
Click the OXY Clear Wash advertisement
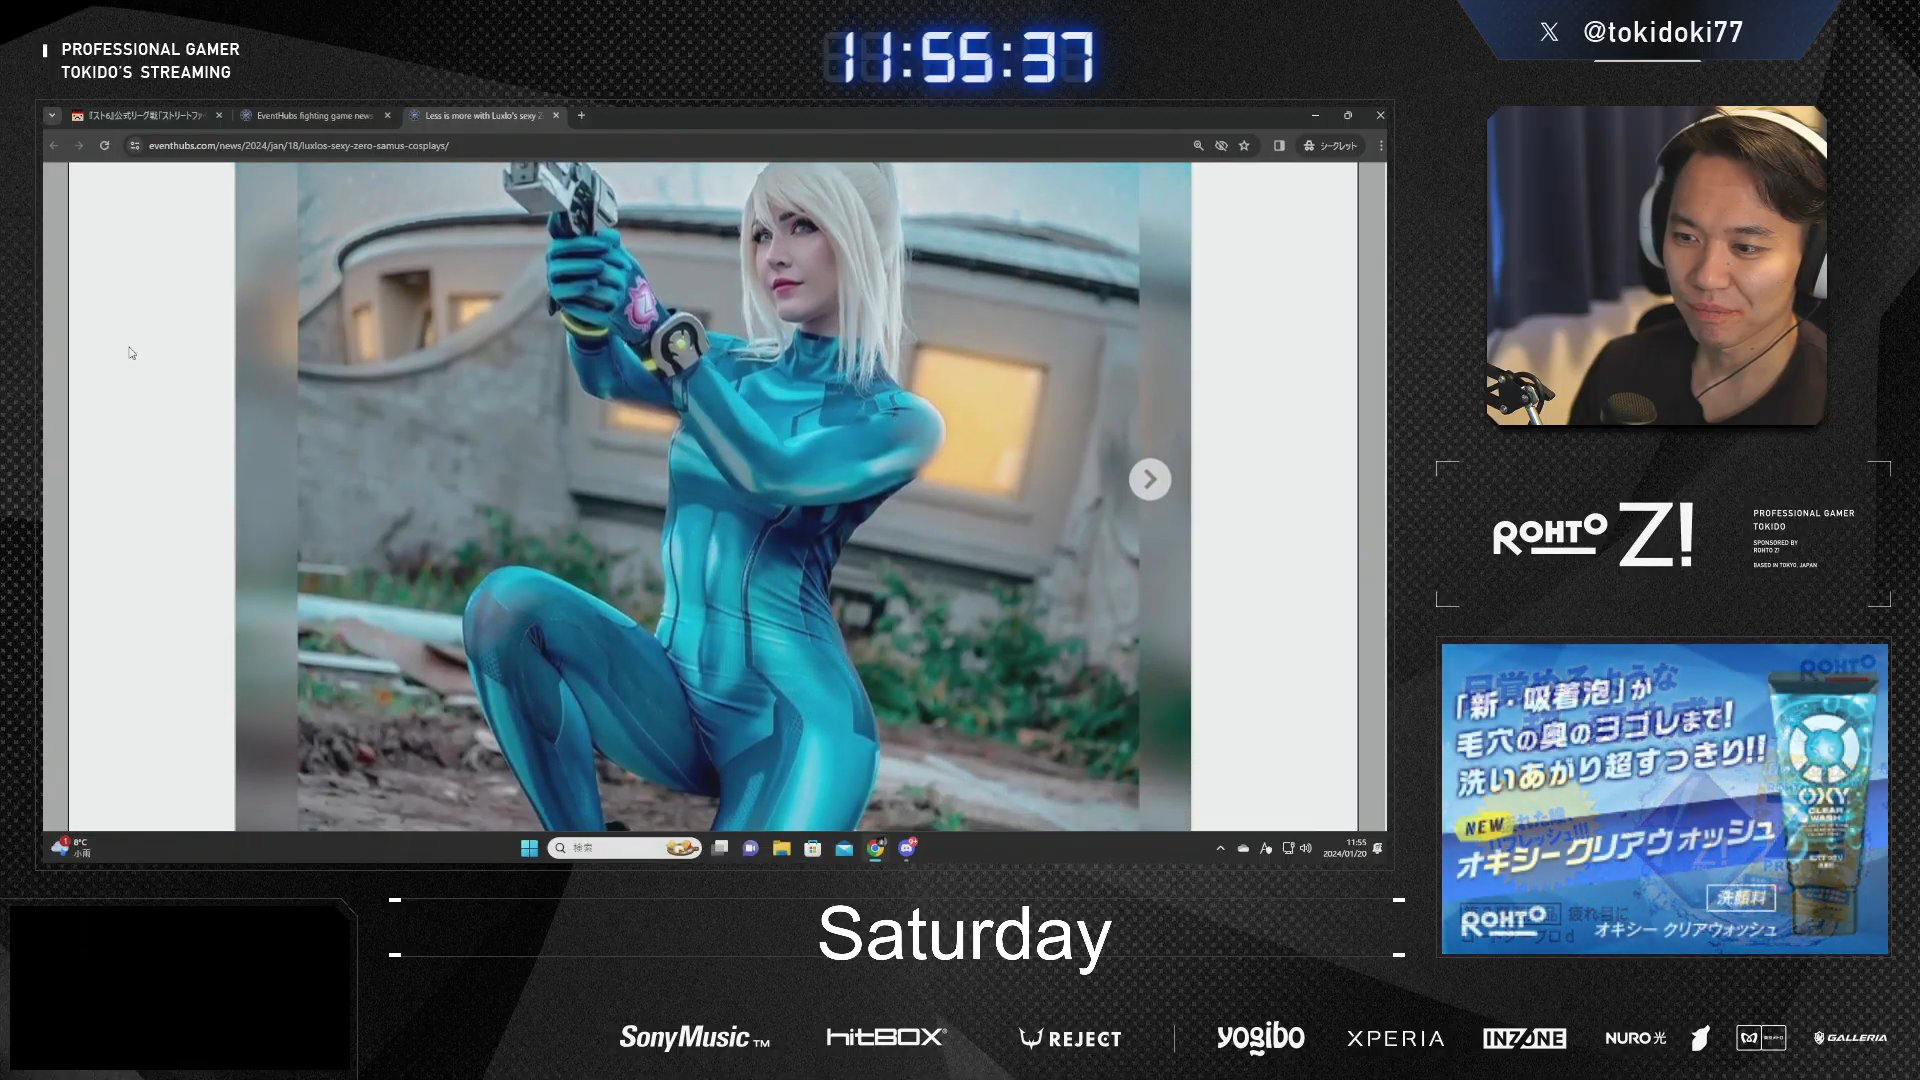coord(1664,798)
